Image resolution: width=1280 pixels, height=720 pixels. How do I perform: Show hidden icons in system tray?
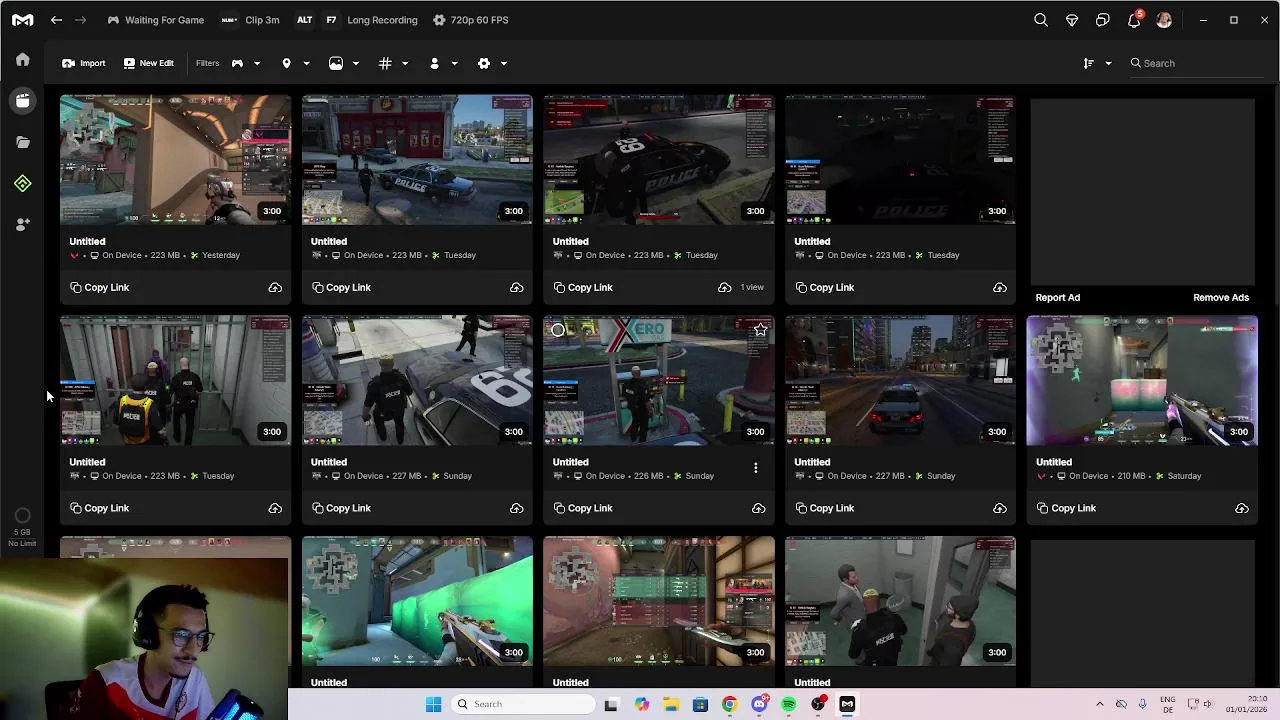click(1100, 704)
